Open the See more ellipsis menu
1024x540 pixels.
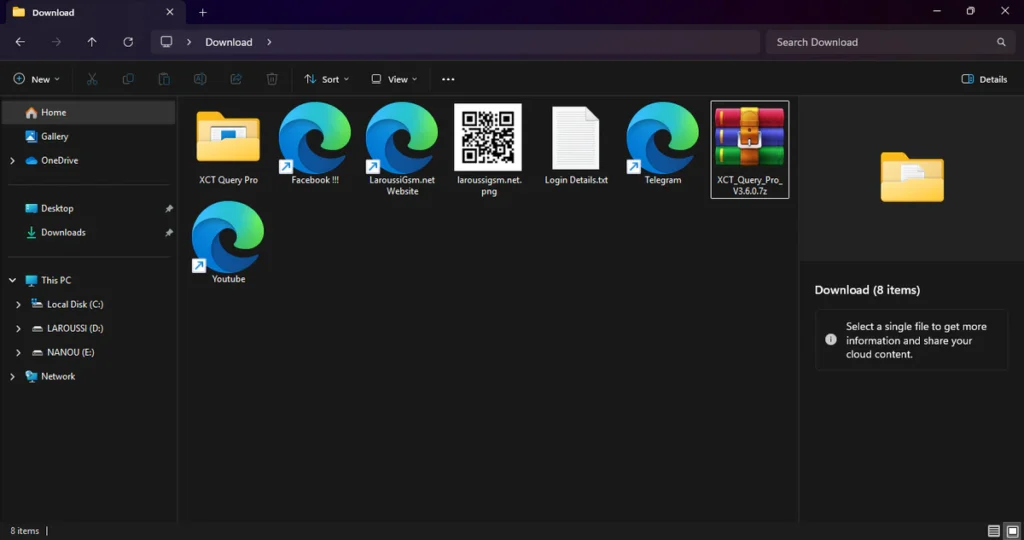coord(448,79)
